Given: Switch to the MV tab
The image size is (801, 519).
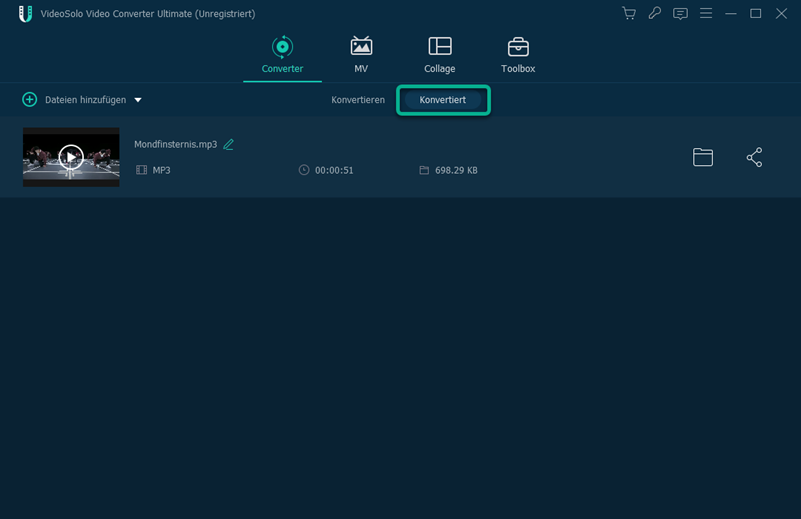Looking at the screenshot, I should (361, 55).
